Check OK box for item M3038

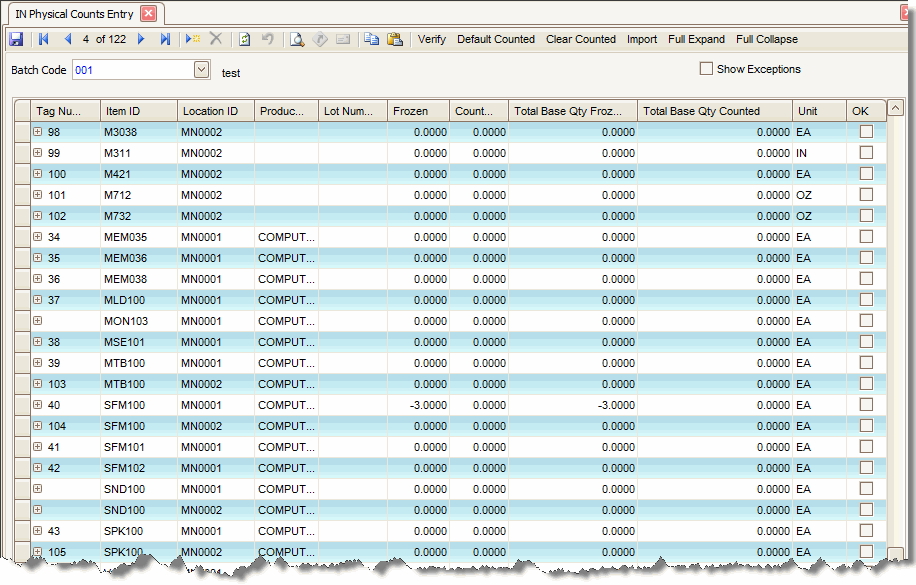(866, 132)
